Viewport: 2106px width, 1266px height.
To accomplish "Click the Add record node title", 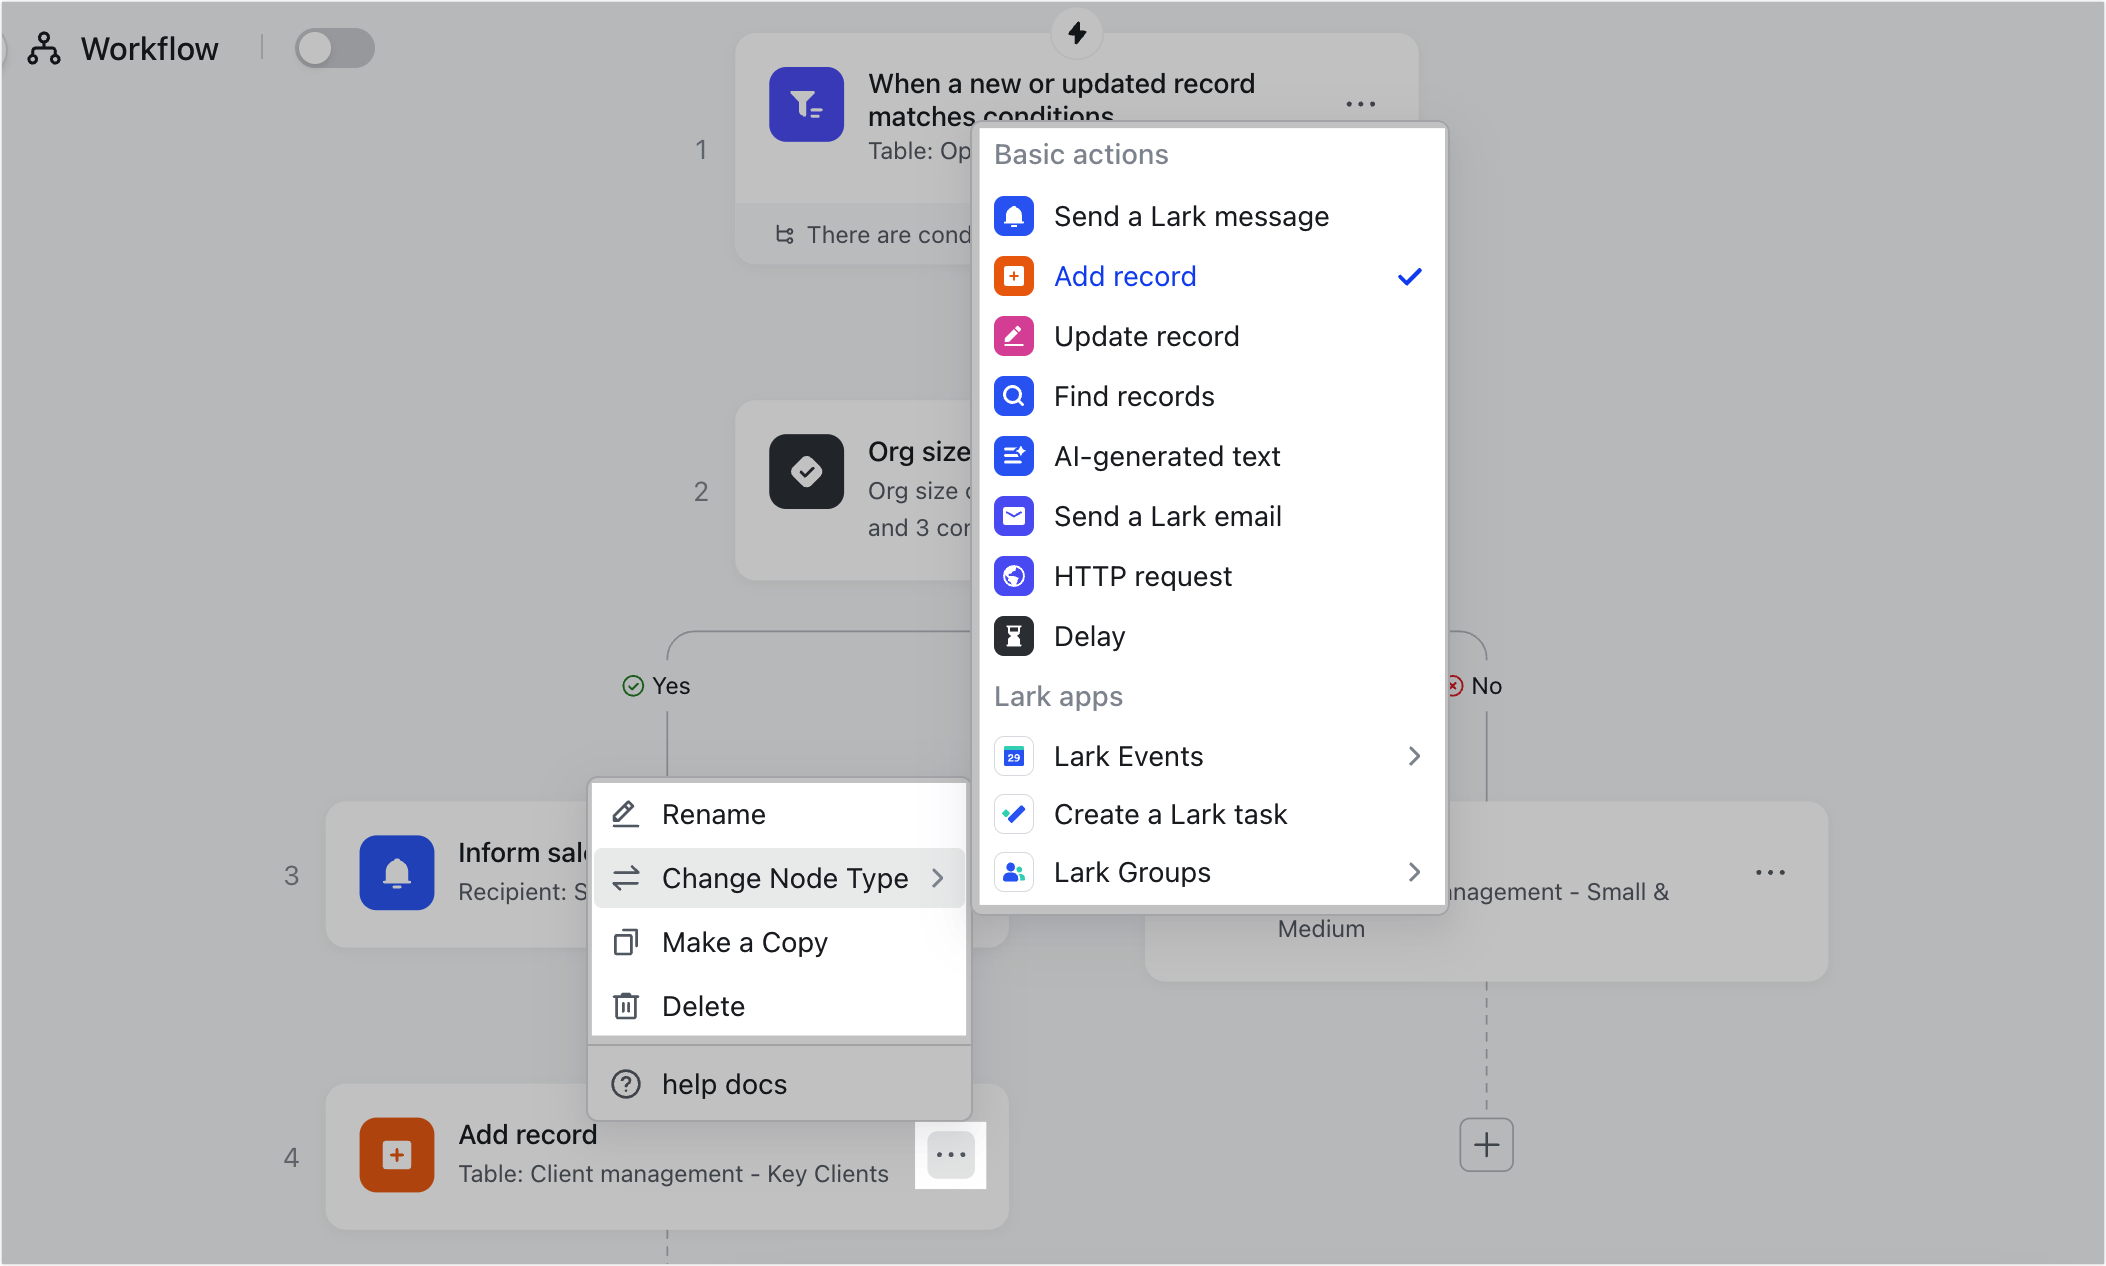I will (527, 1135).
